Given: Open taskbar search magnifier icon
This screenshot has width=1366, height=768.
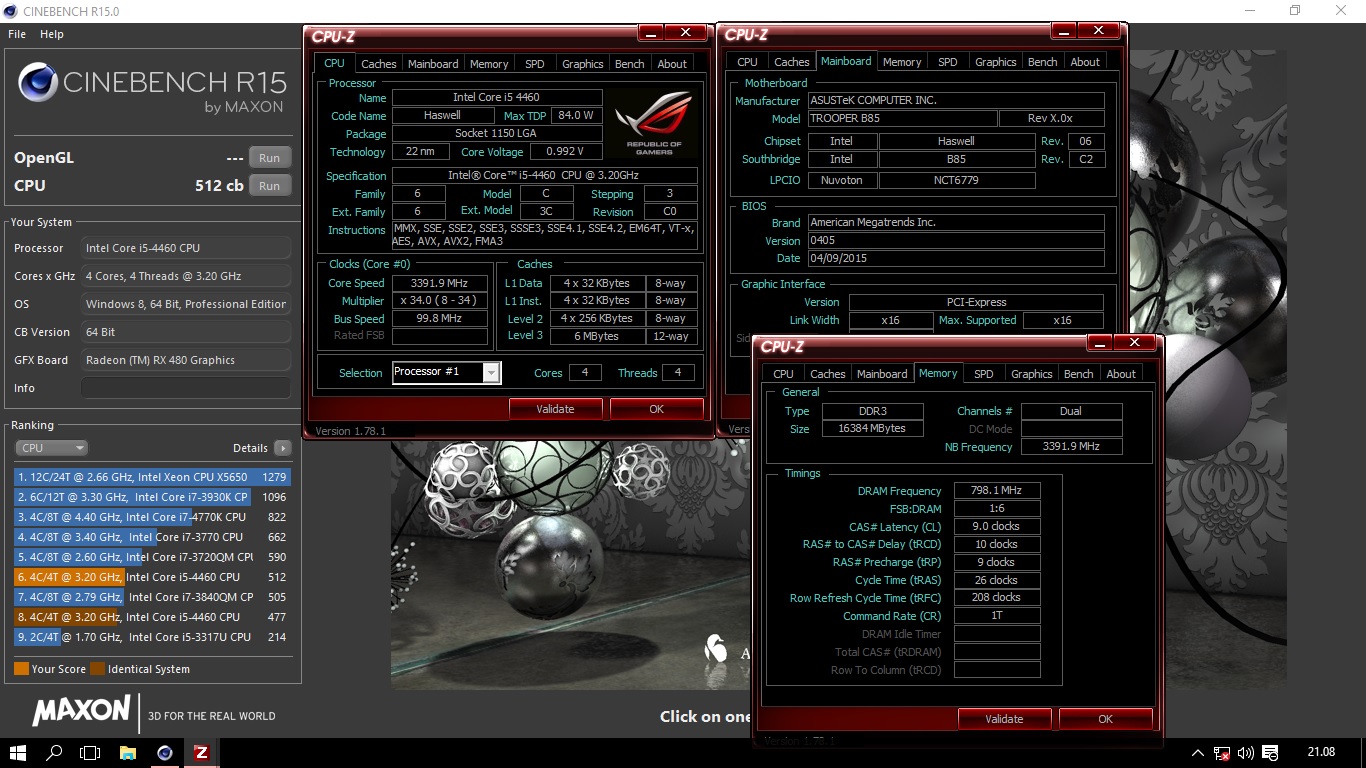Looking at the screenshot, I should 54,752.
